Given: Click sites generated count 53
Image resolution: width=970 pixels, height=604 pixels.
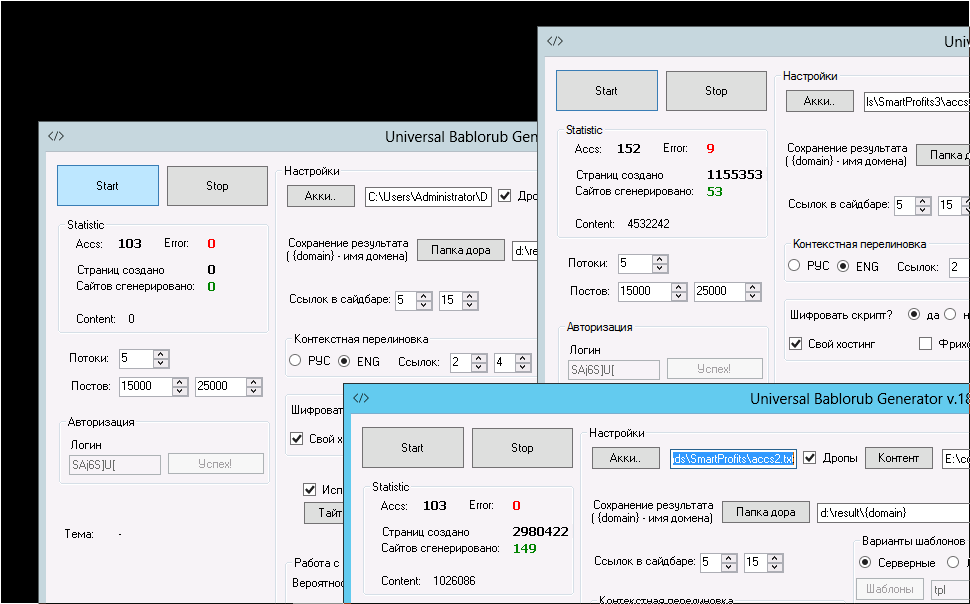Looking at the screenshot, I should [x=715, y=191].
